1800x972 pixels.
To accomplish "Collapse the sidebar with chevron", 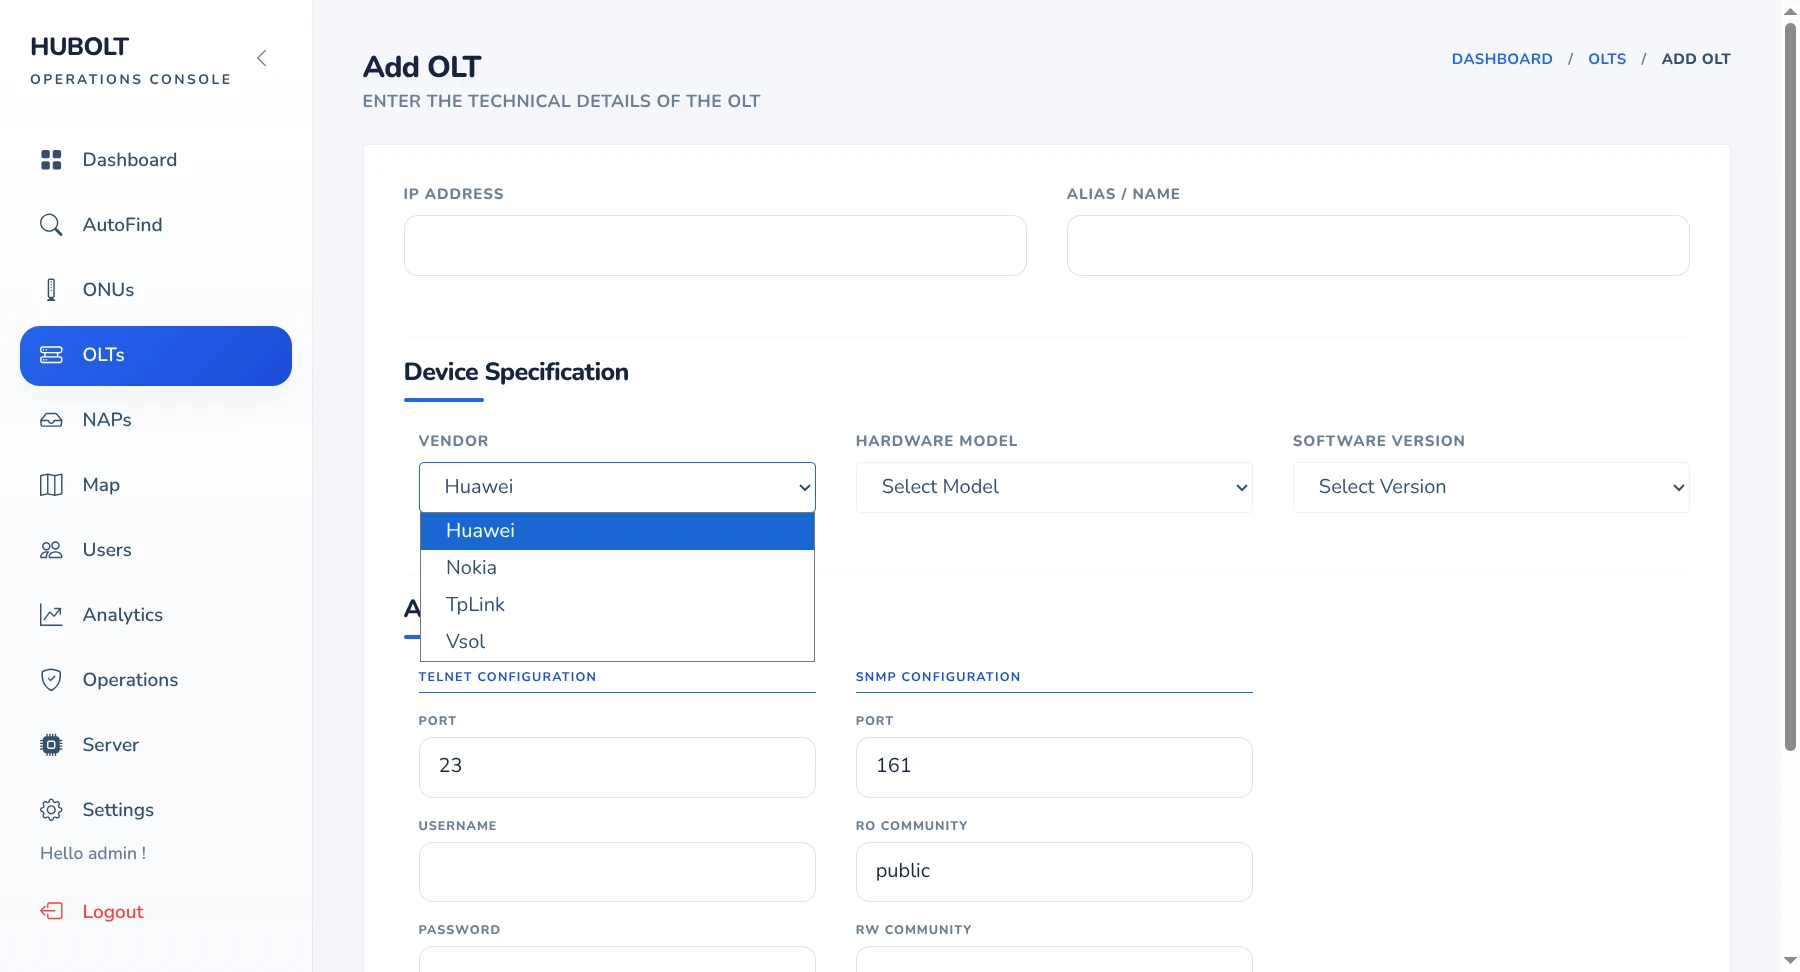I will 262,58.
